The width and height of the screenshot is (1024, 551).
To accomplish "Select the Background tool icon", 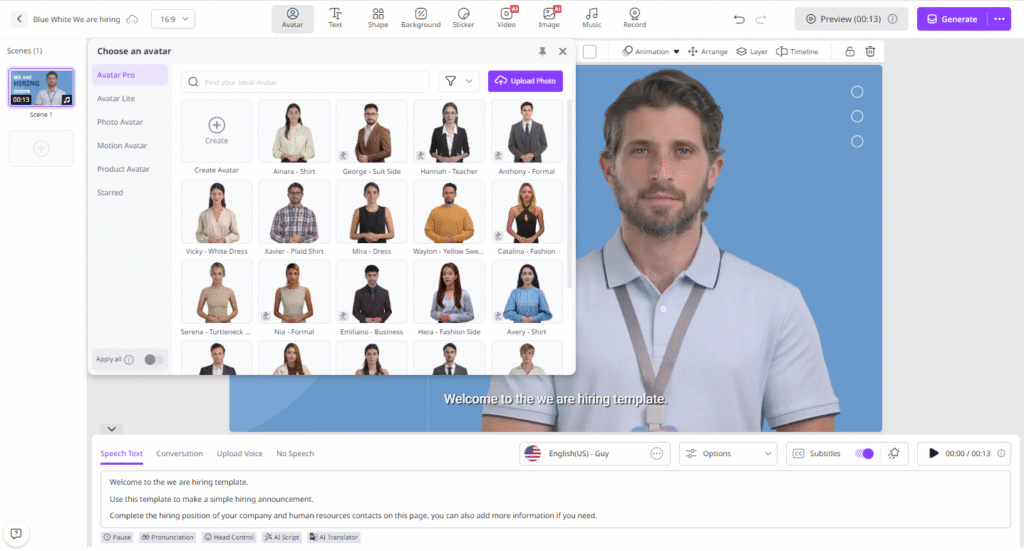I will click(x=420, y=18).
